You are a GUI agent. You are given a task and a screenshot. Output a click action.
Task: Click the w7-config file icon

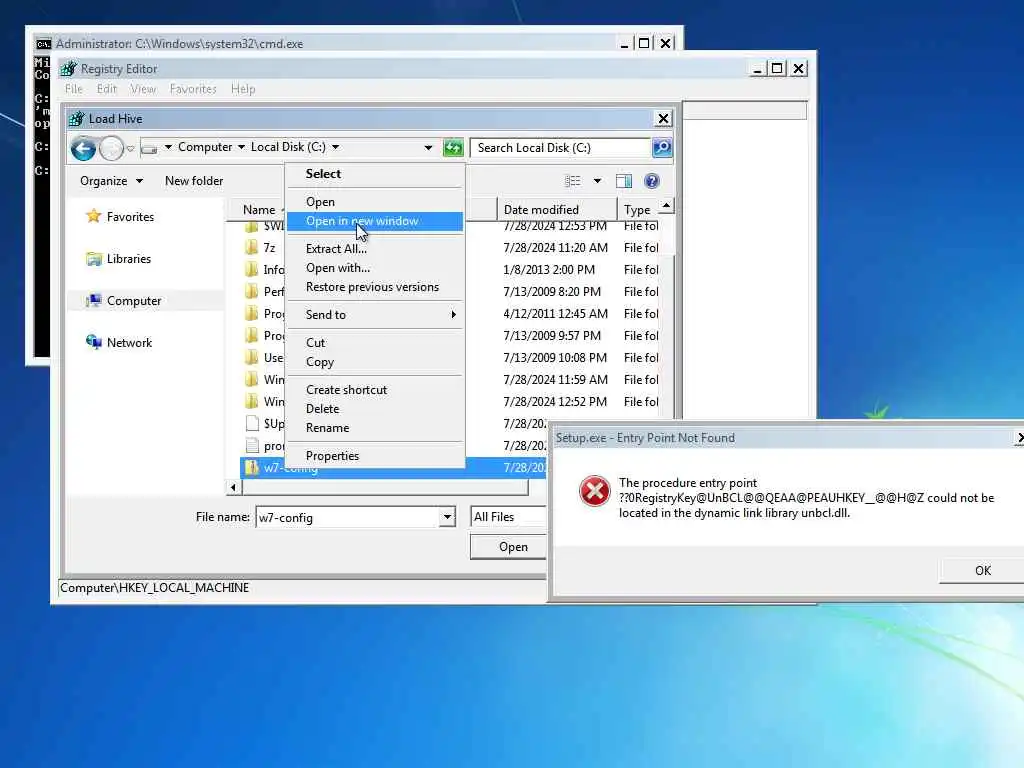point(251,467)
